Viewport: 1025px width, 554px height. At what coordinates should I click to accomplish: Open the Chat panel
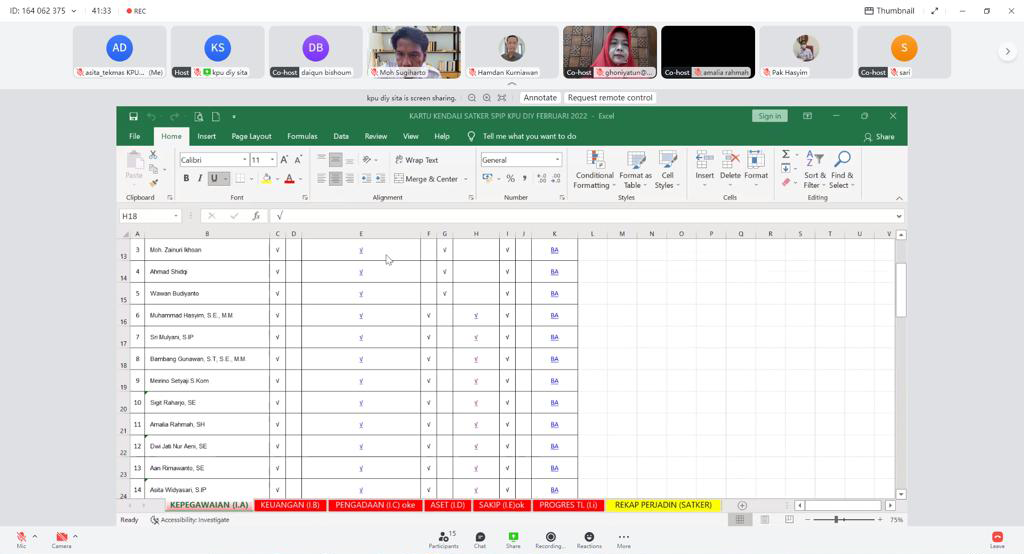[480, 538]
